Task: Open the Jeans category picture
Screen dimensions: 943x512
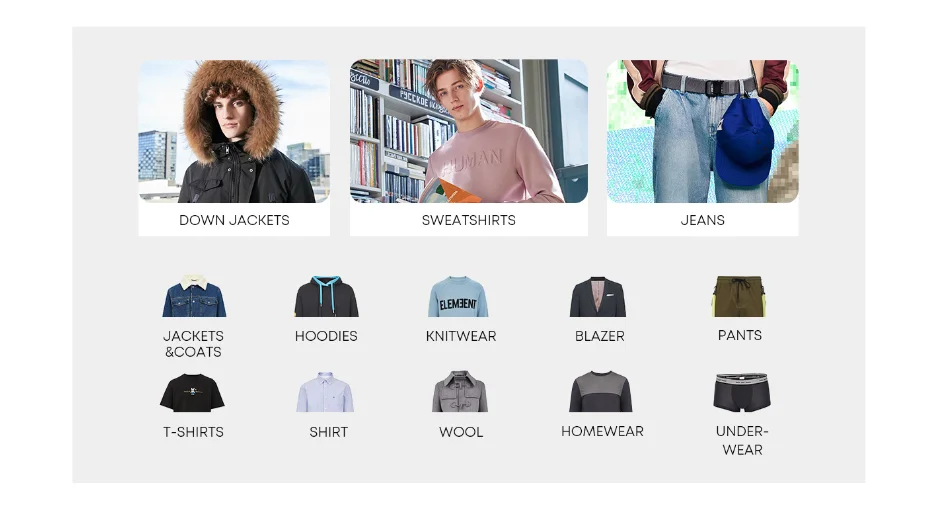Action: (x=702, y=131)
